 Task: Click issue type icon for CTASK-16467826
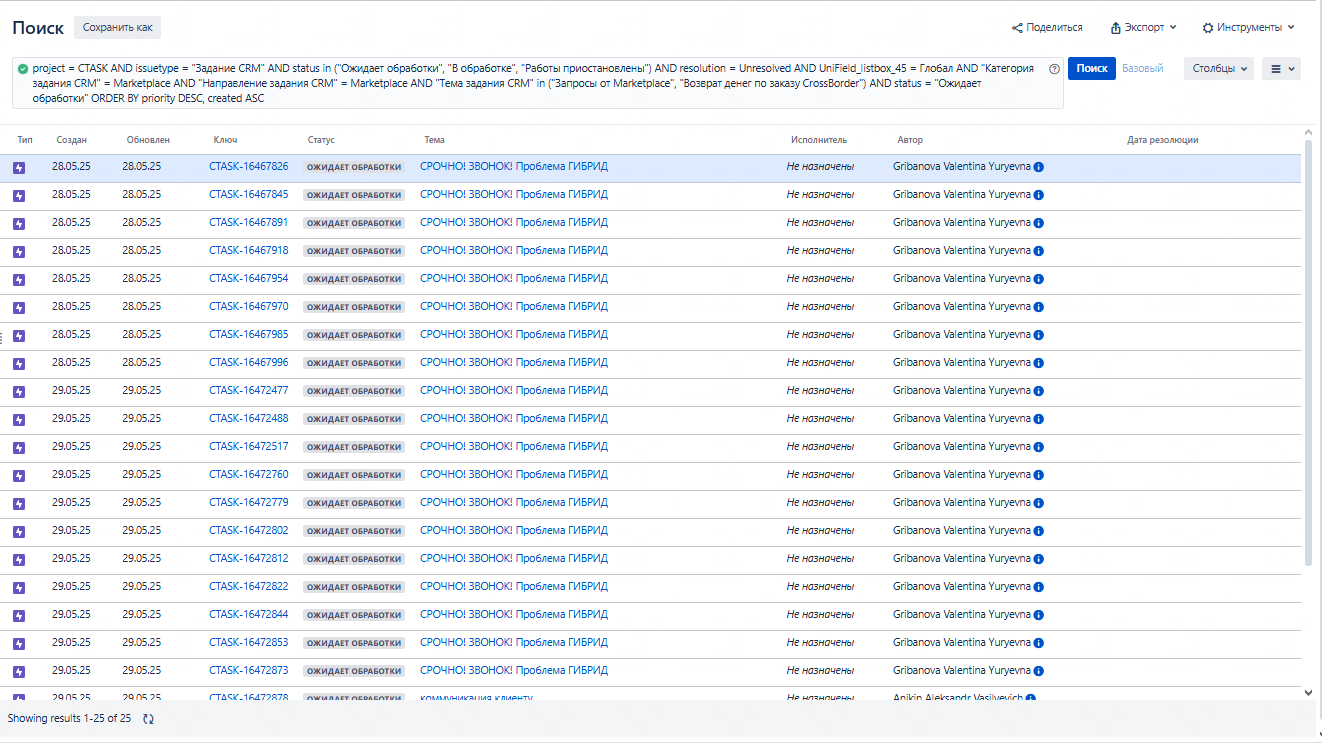[x=19, y=168]
